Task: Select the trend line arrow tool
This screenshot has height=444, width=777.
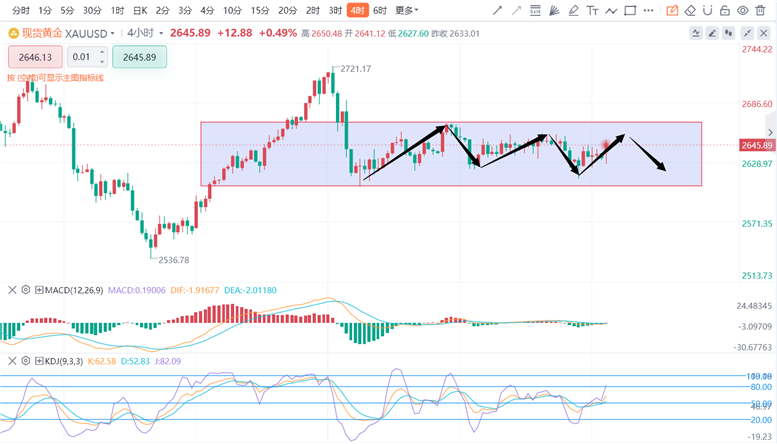Action: pyautogui.click(x=498, y=10)
